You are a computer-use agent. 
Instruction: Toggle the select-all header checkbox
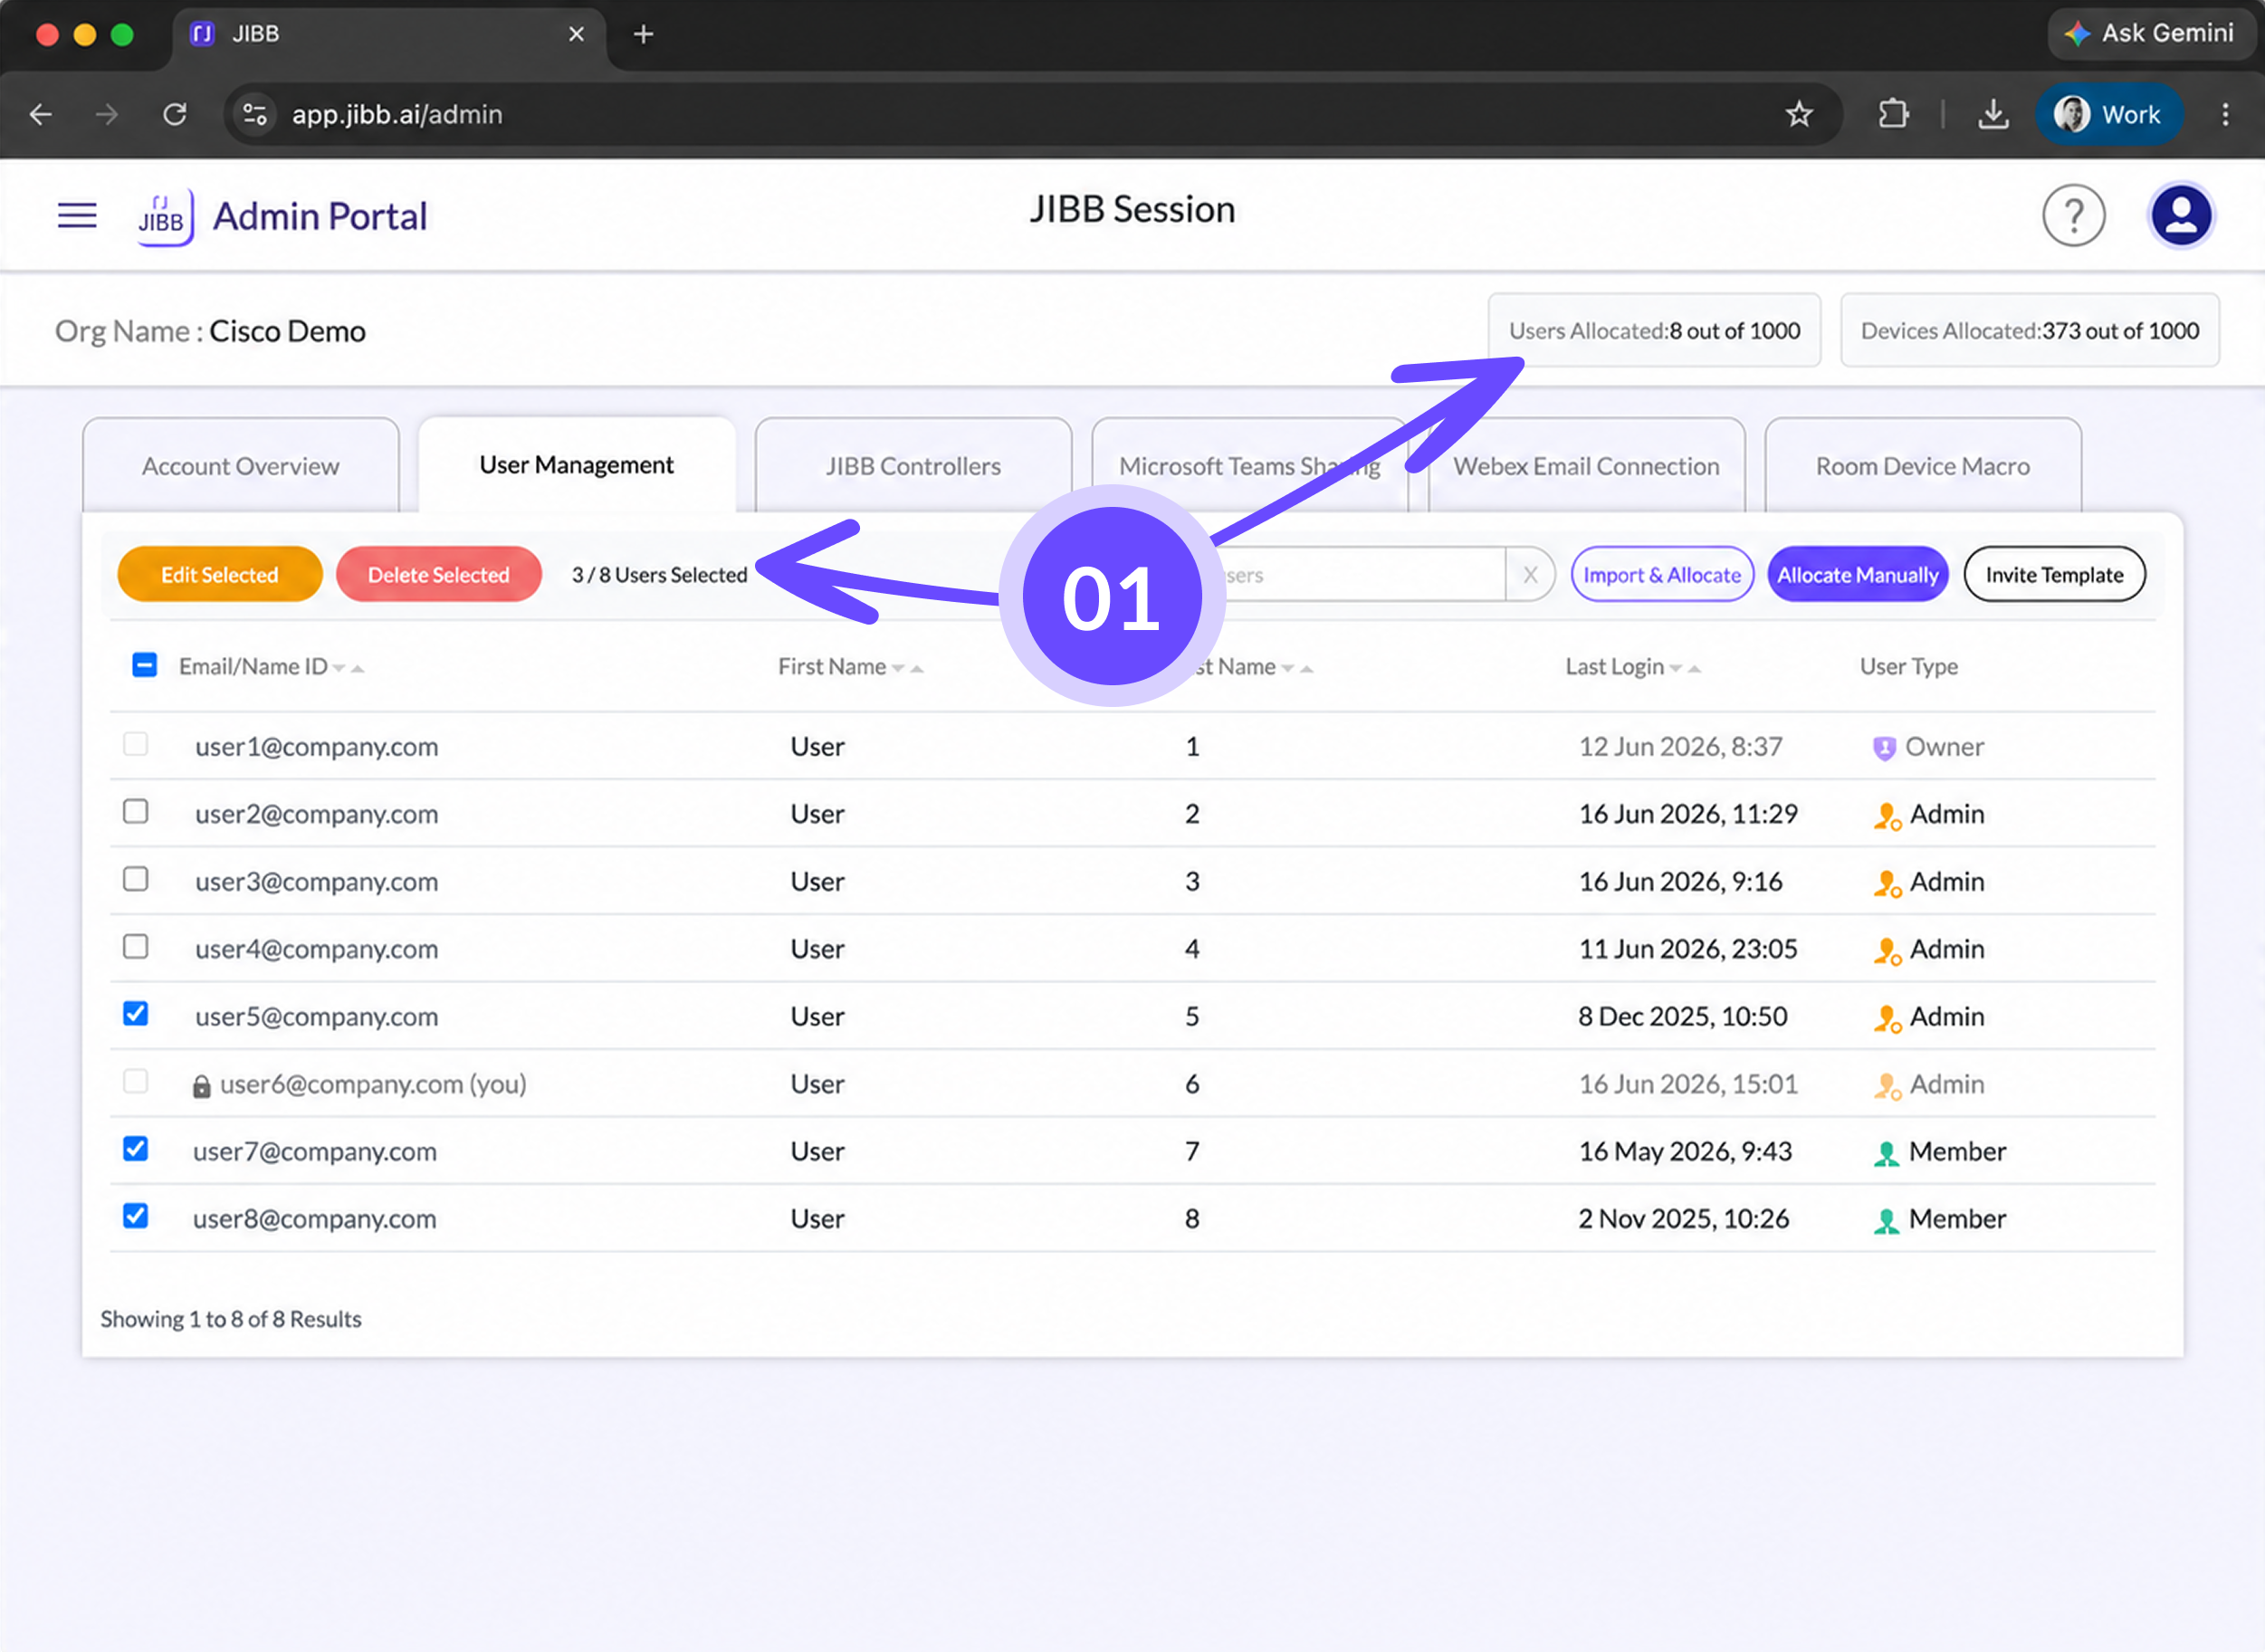tap(144, 665)
